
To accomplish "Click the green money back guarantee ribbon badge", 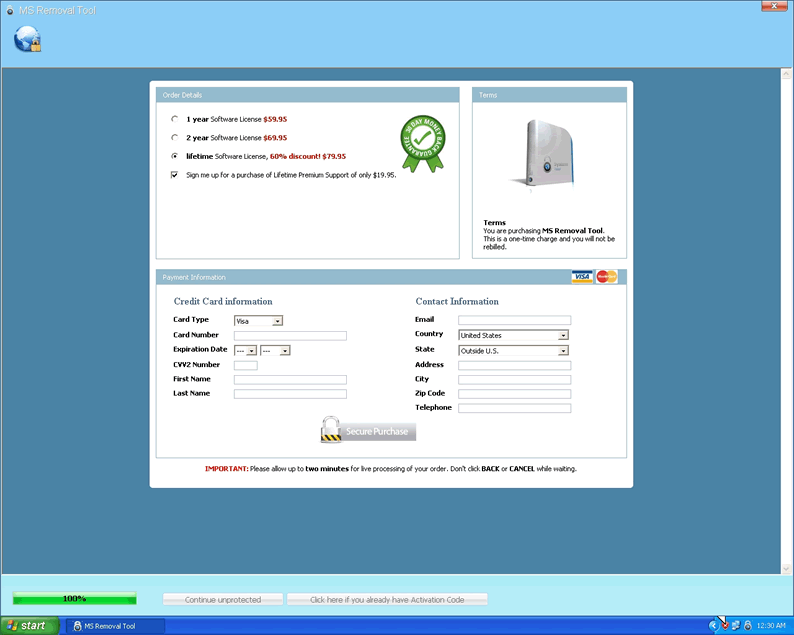I will point(423,141).
